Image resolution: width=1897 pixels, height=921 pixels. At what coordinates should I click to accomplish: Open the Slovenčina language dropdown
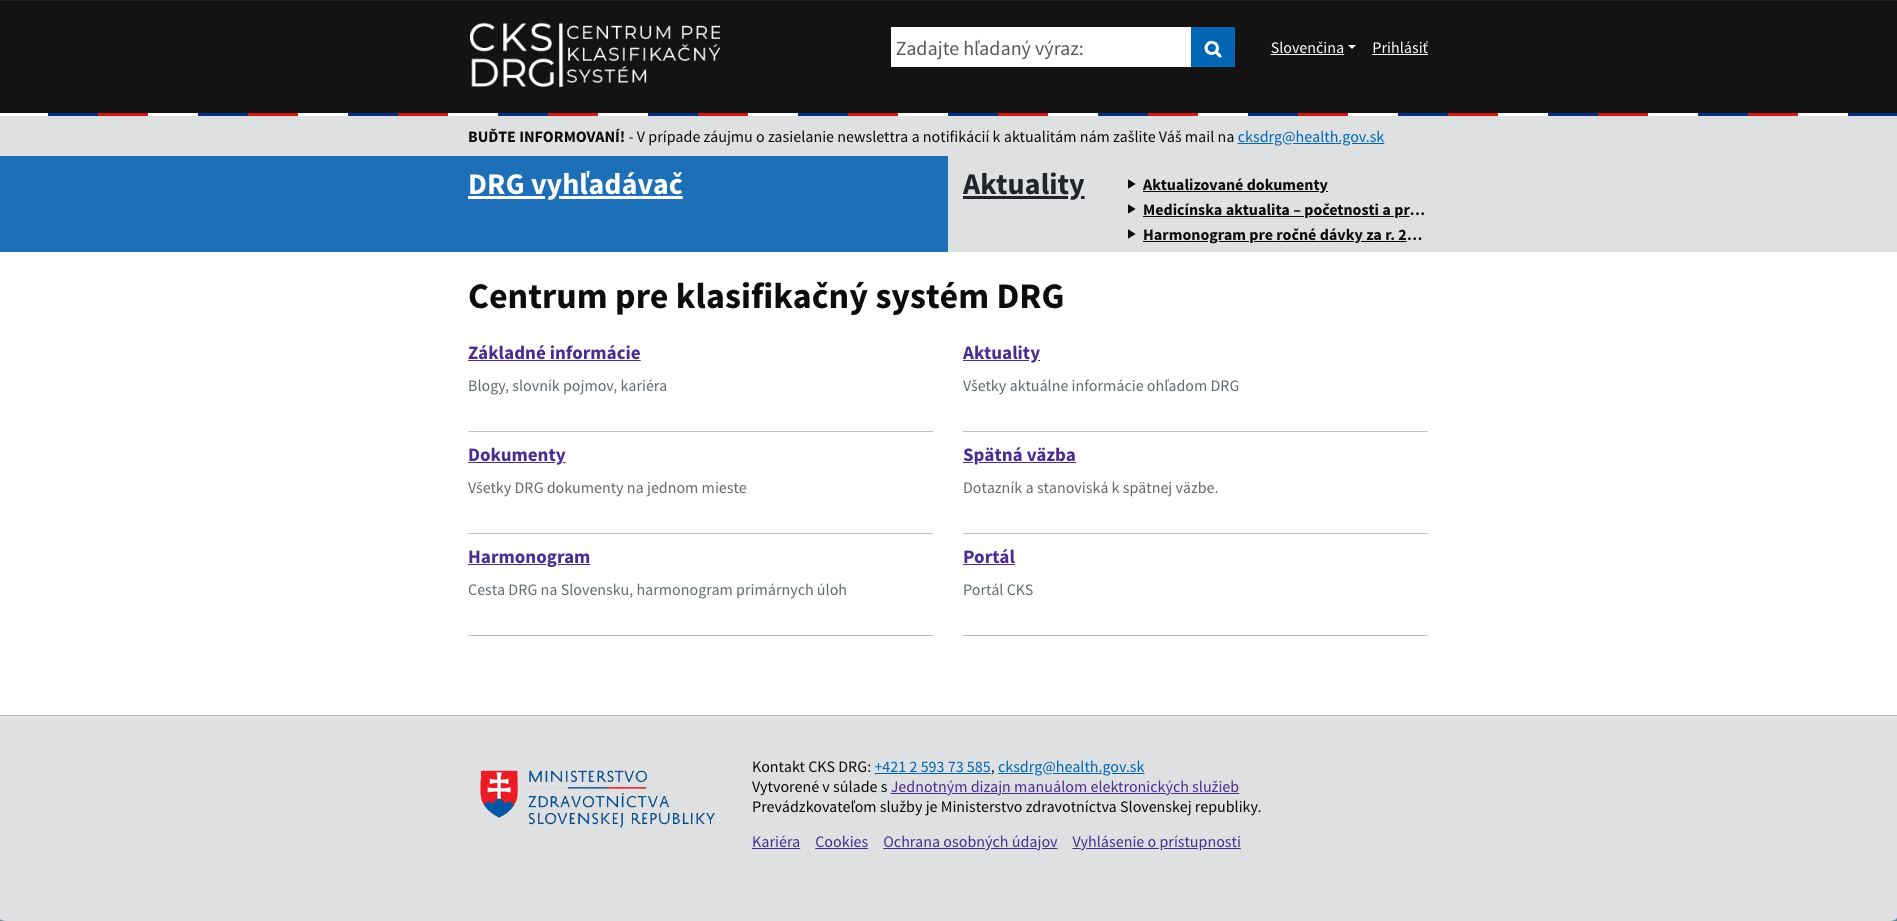[x=1312, y=47]
